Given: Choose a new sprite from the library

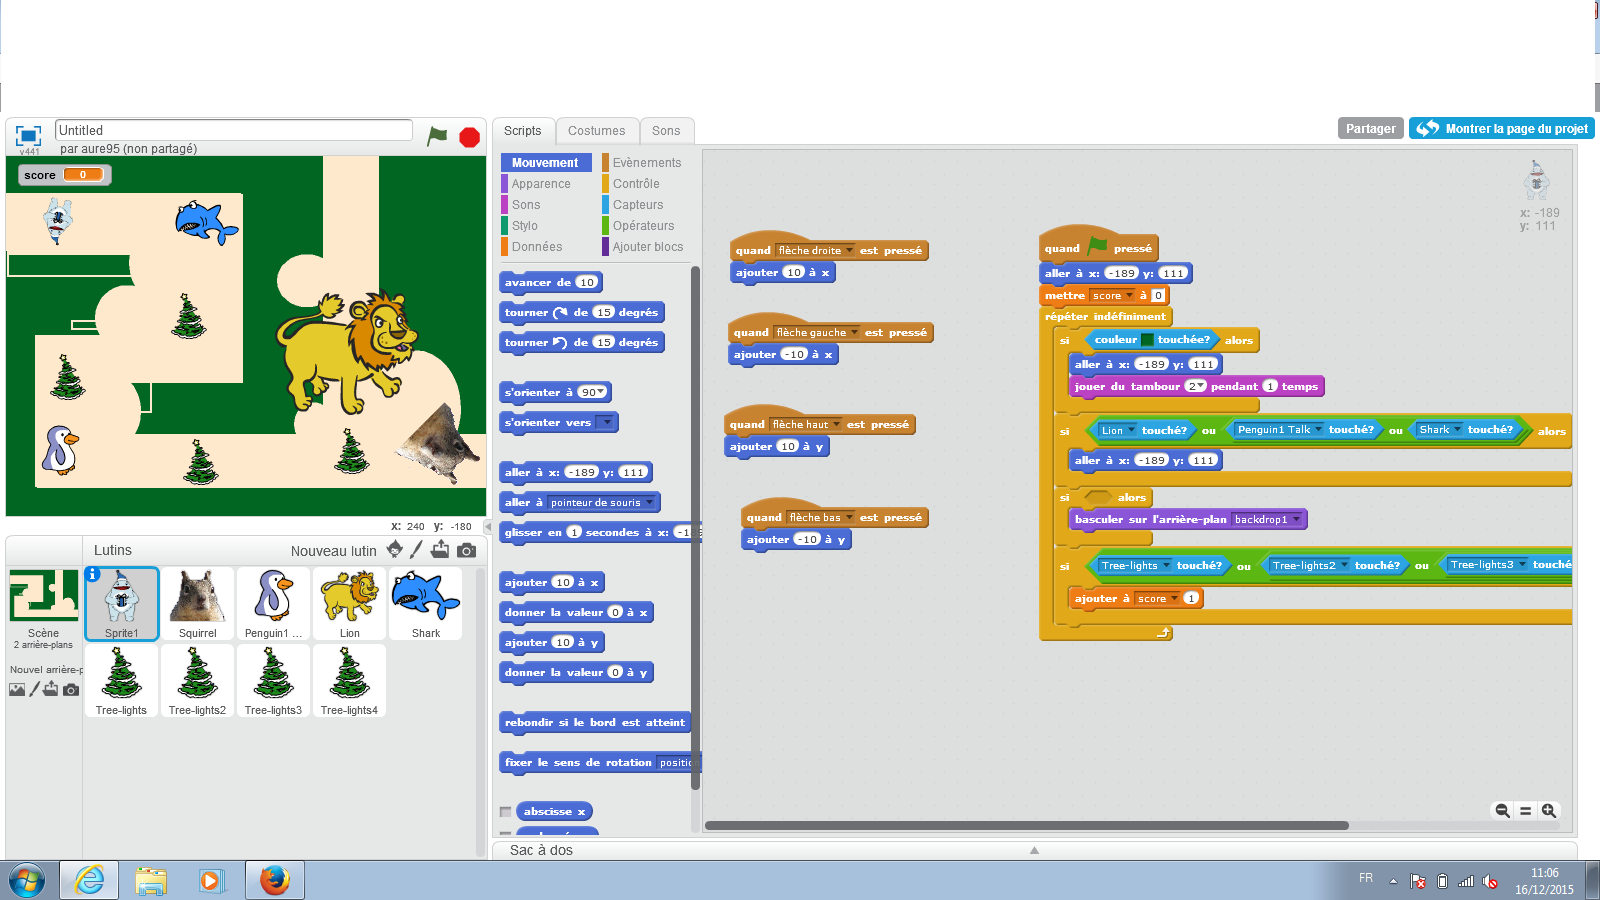Looking at the screenshot, I should tap(395, 549).
